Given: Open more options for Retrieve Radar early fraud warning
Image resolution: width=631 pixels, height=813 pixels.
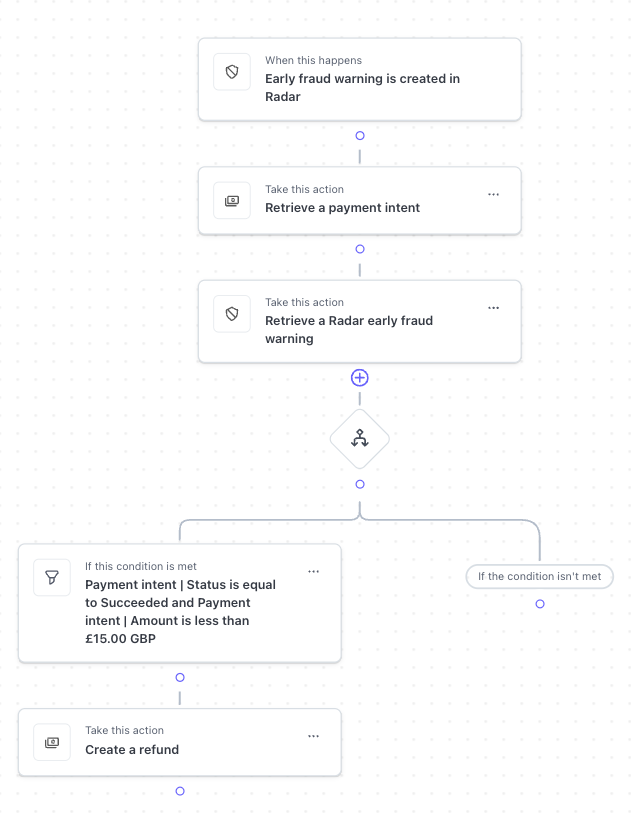Looking at the screenshot, I should 493,308.
